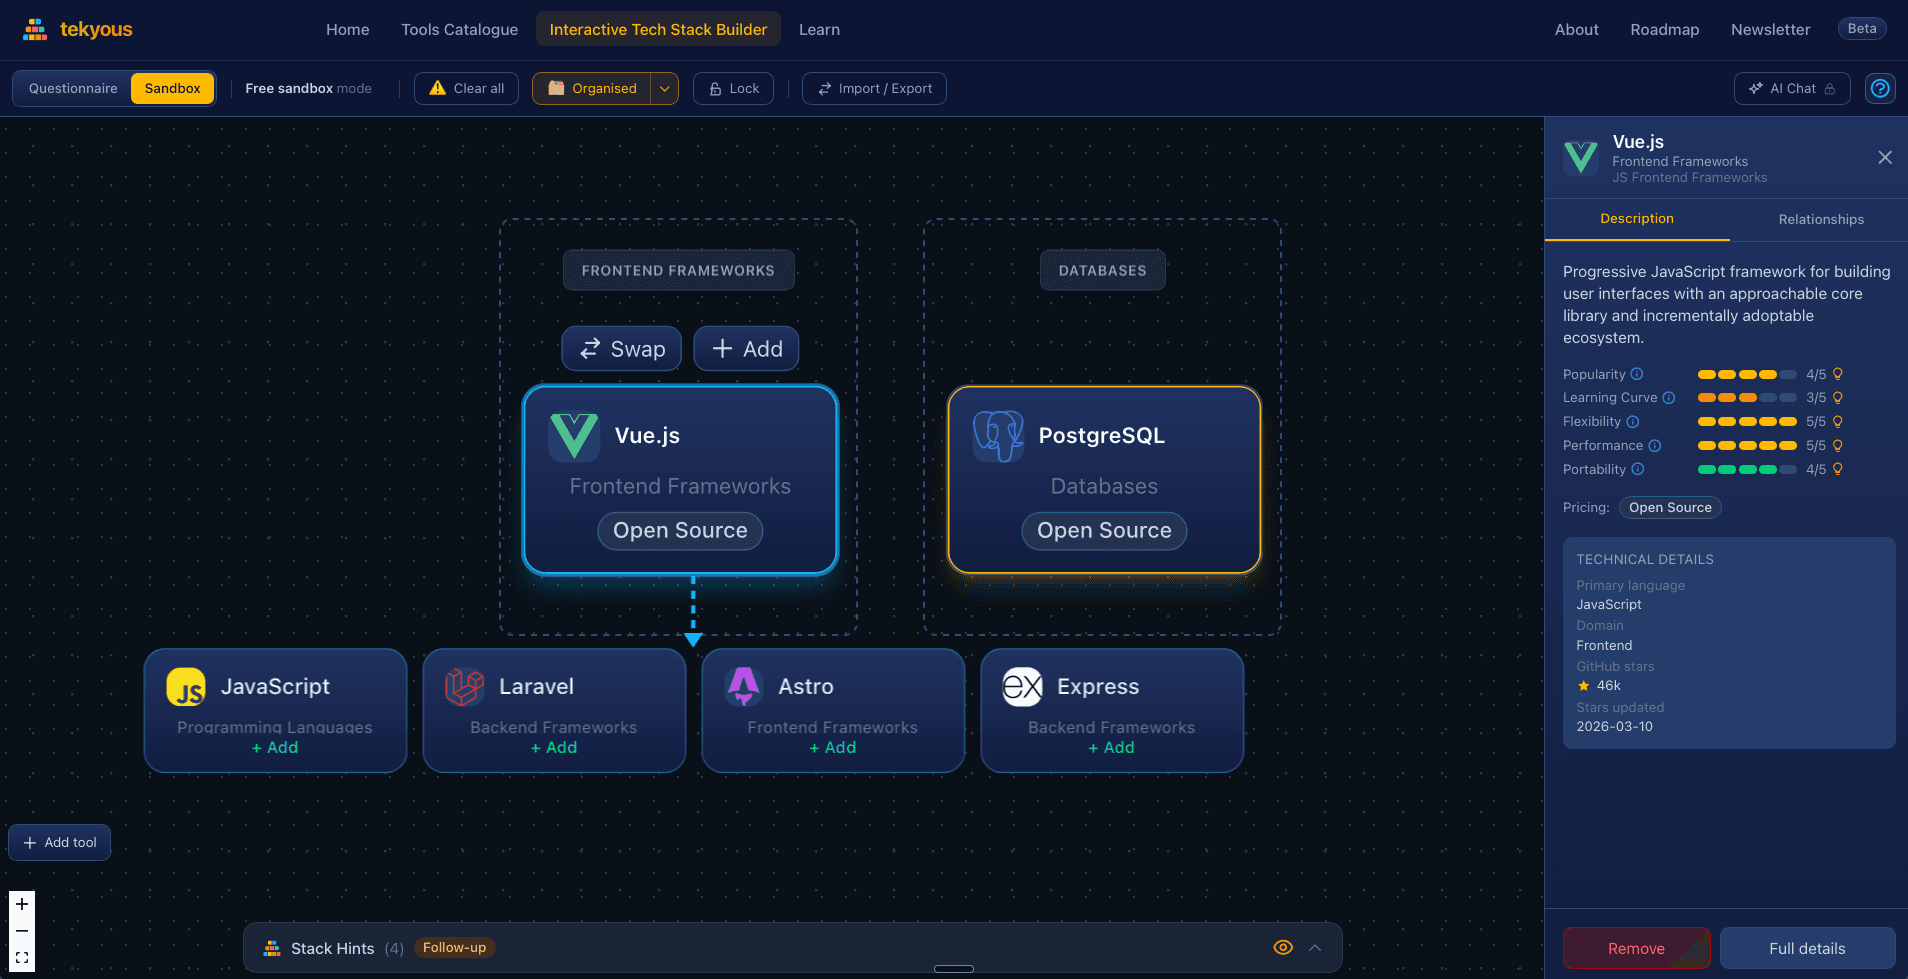Toggle Stack Hints visibility eye
Image resolution: width=1908 pixels, height=979 pixels.
point(1283,947)
